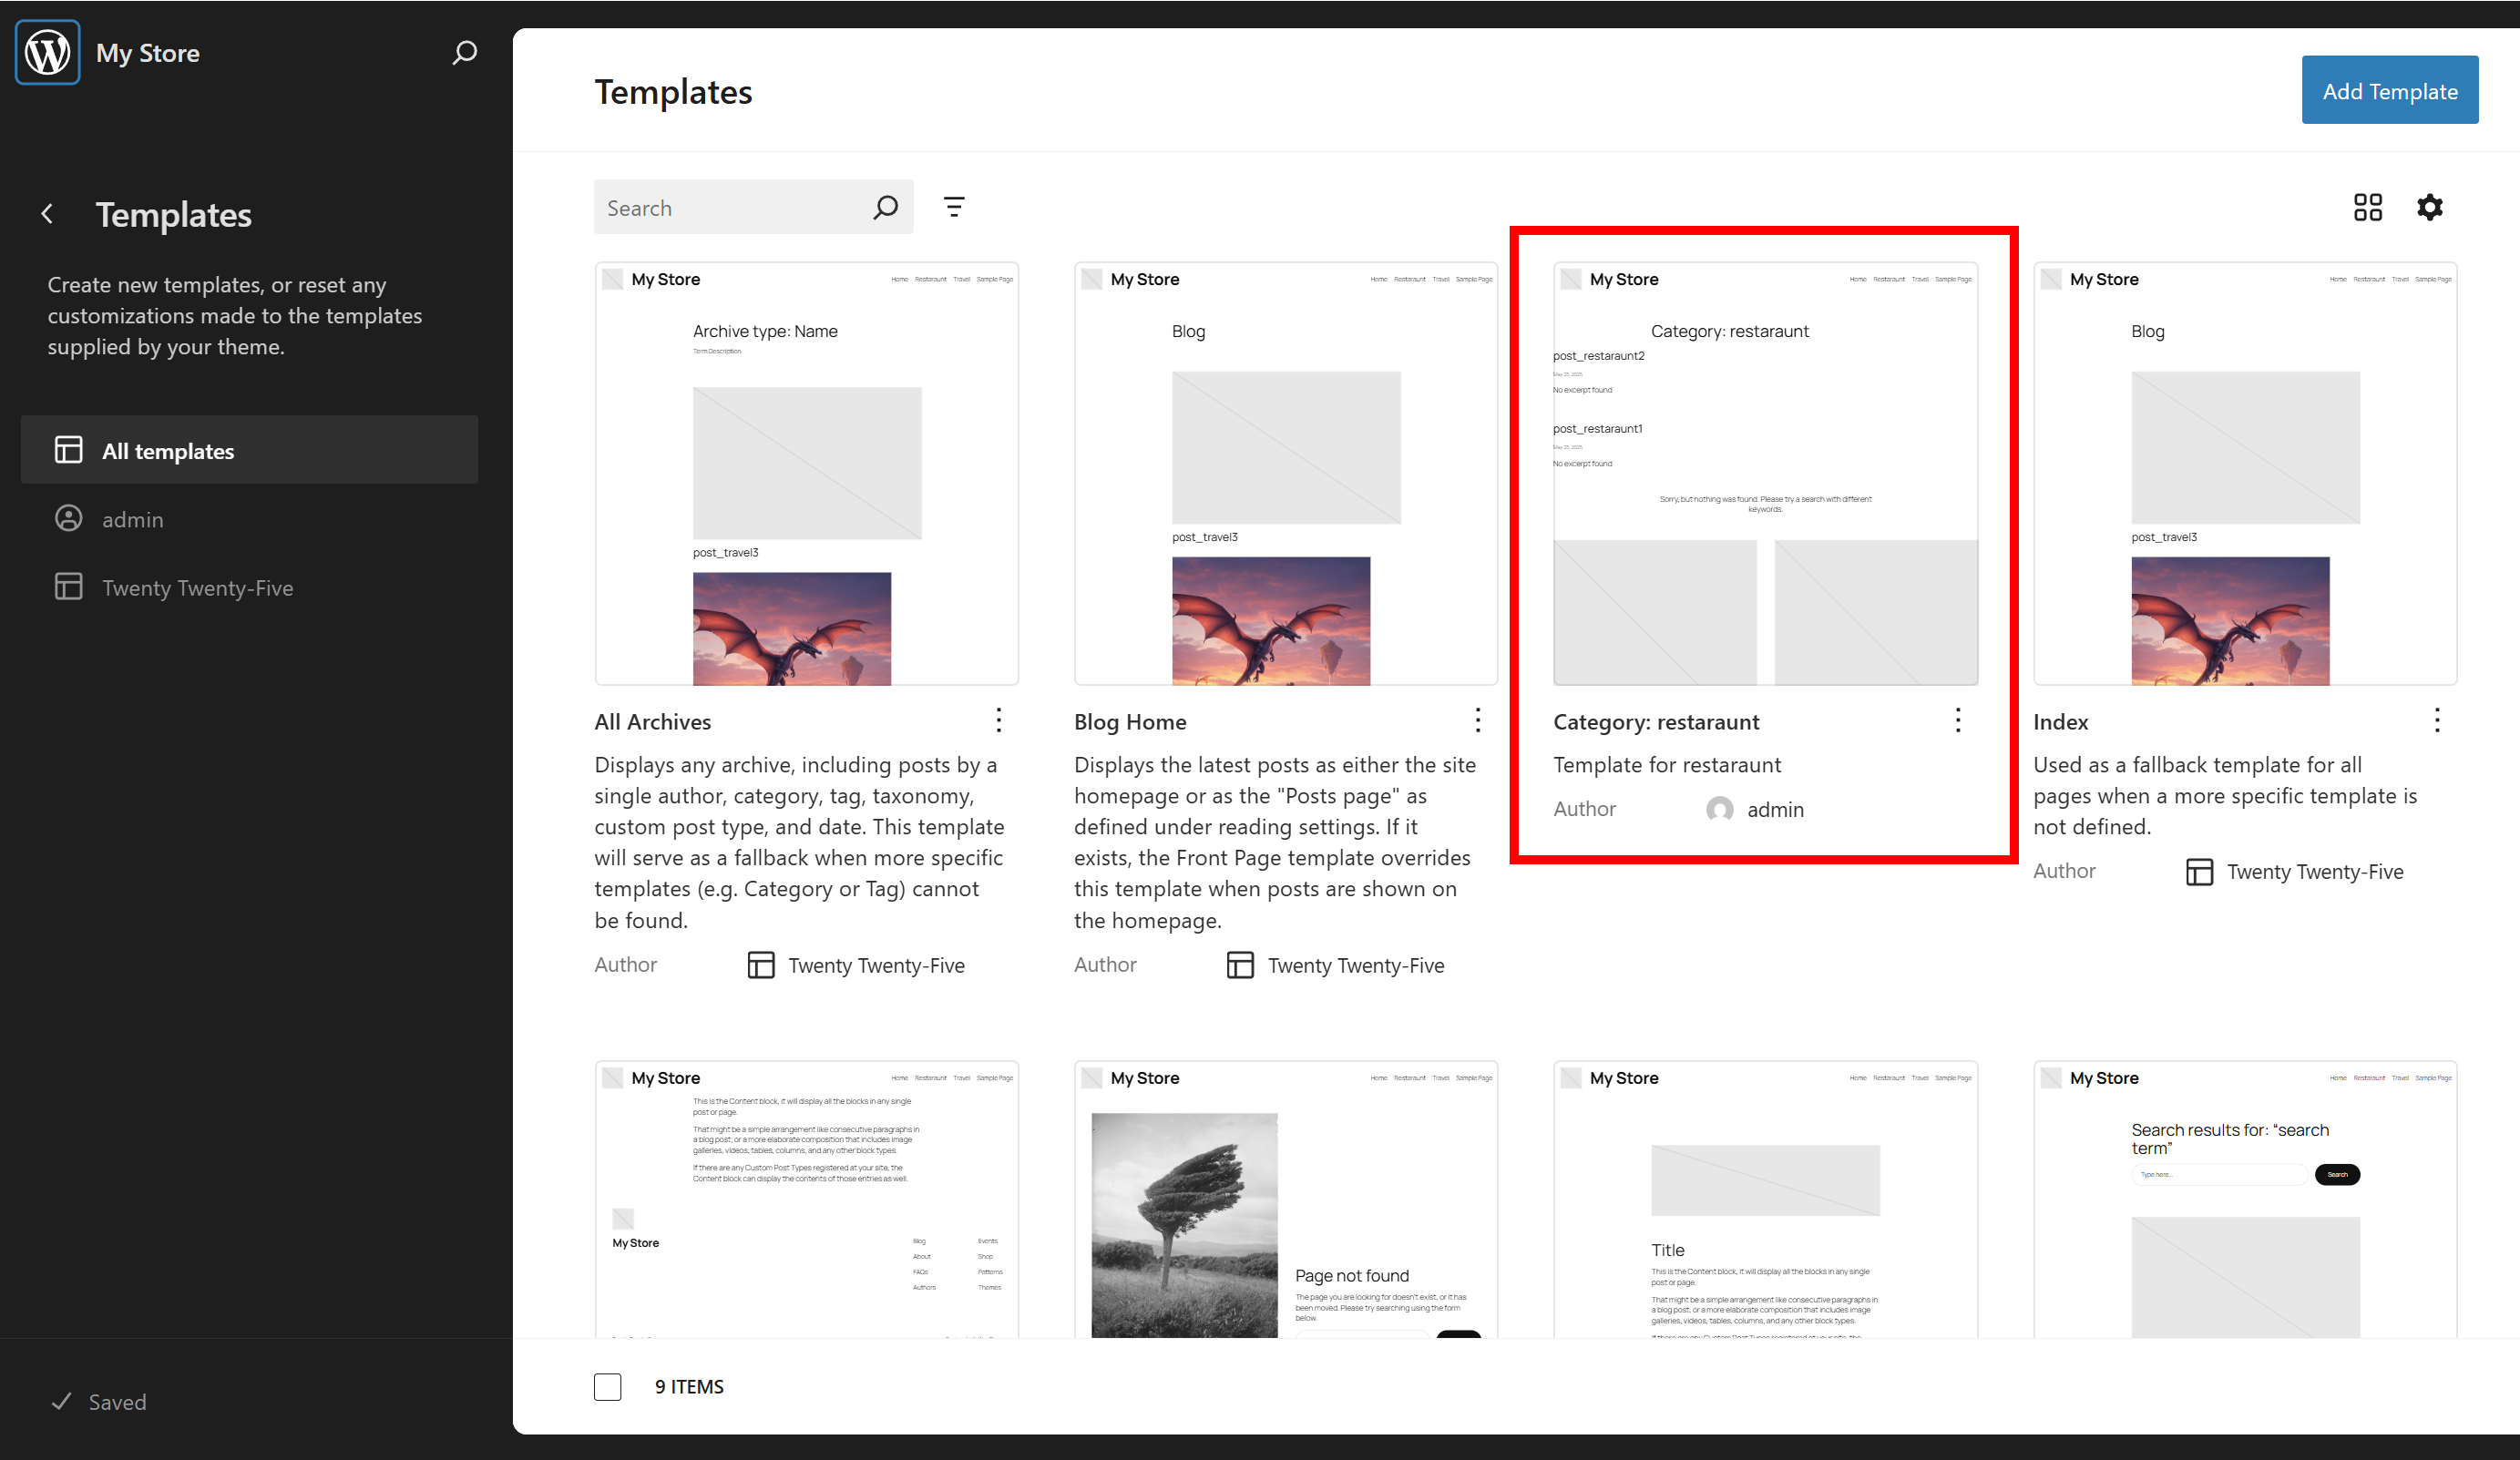This screenshot has height=1460, width=2520.
Task: Open the filter options icon
Action: [x=954, y=207]
